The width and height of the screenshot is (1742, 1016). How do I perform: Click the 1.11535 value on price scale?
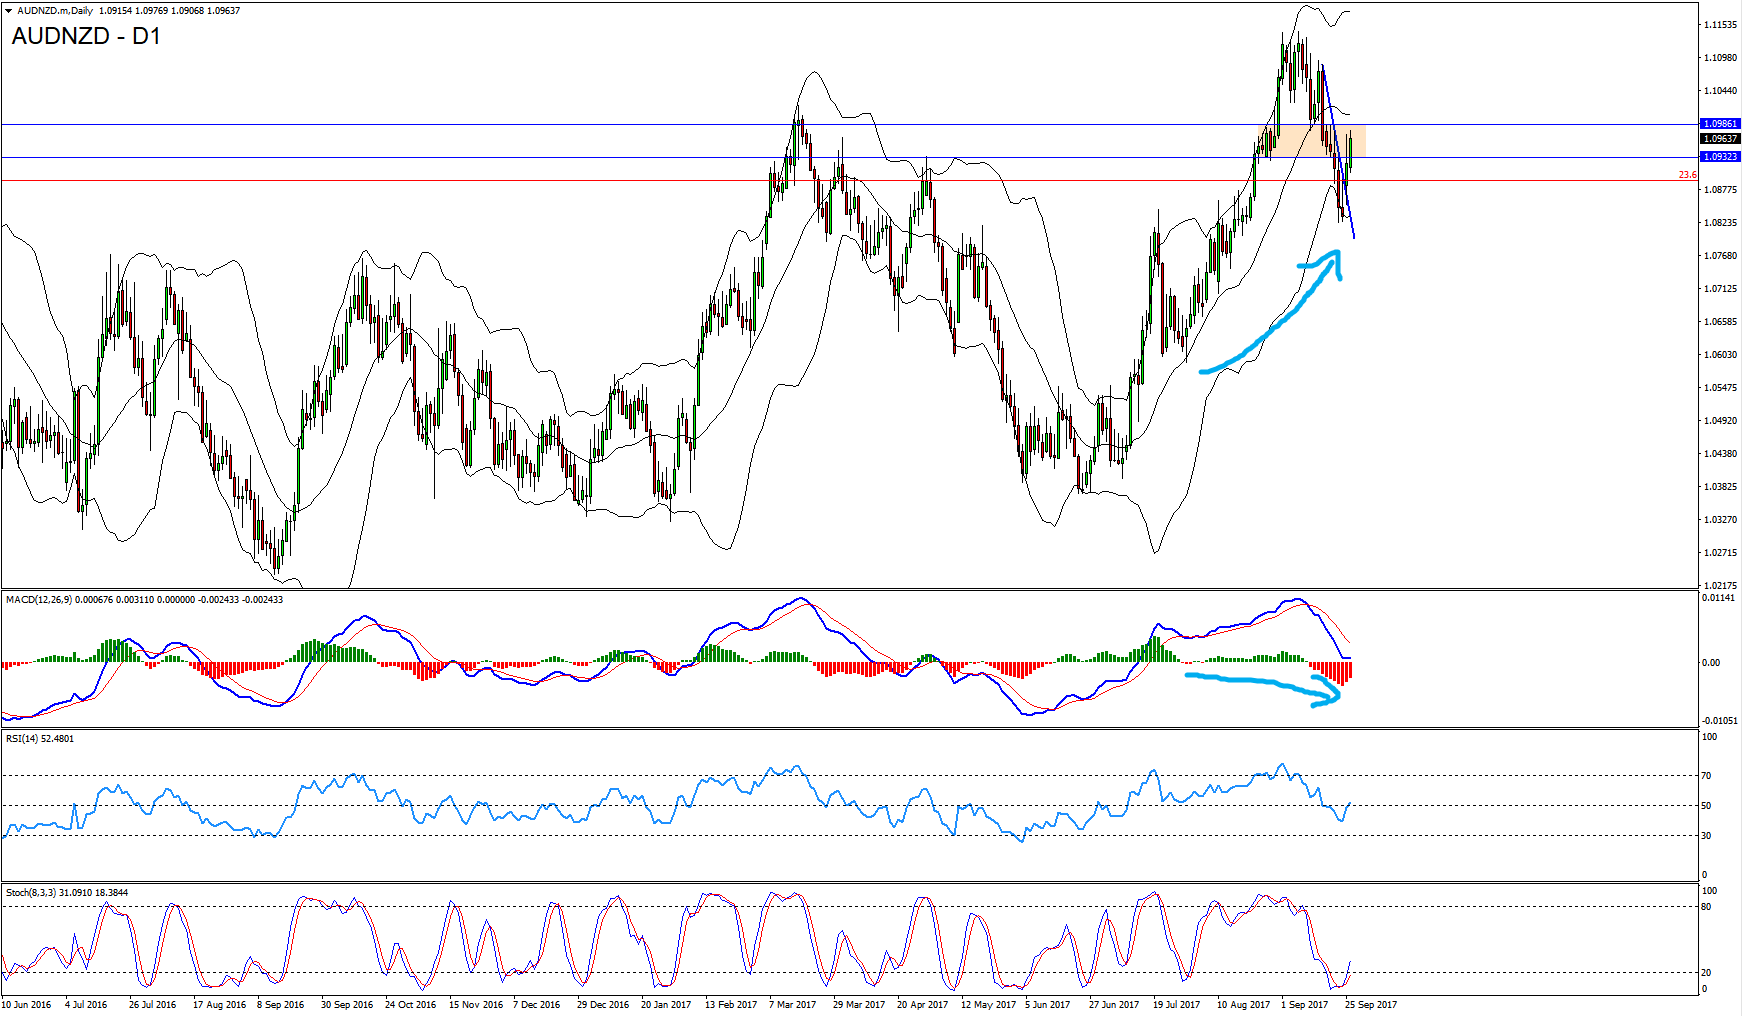tap(1720, 25)
